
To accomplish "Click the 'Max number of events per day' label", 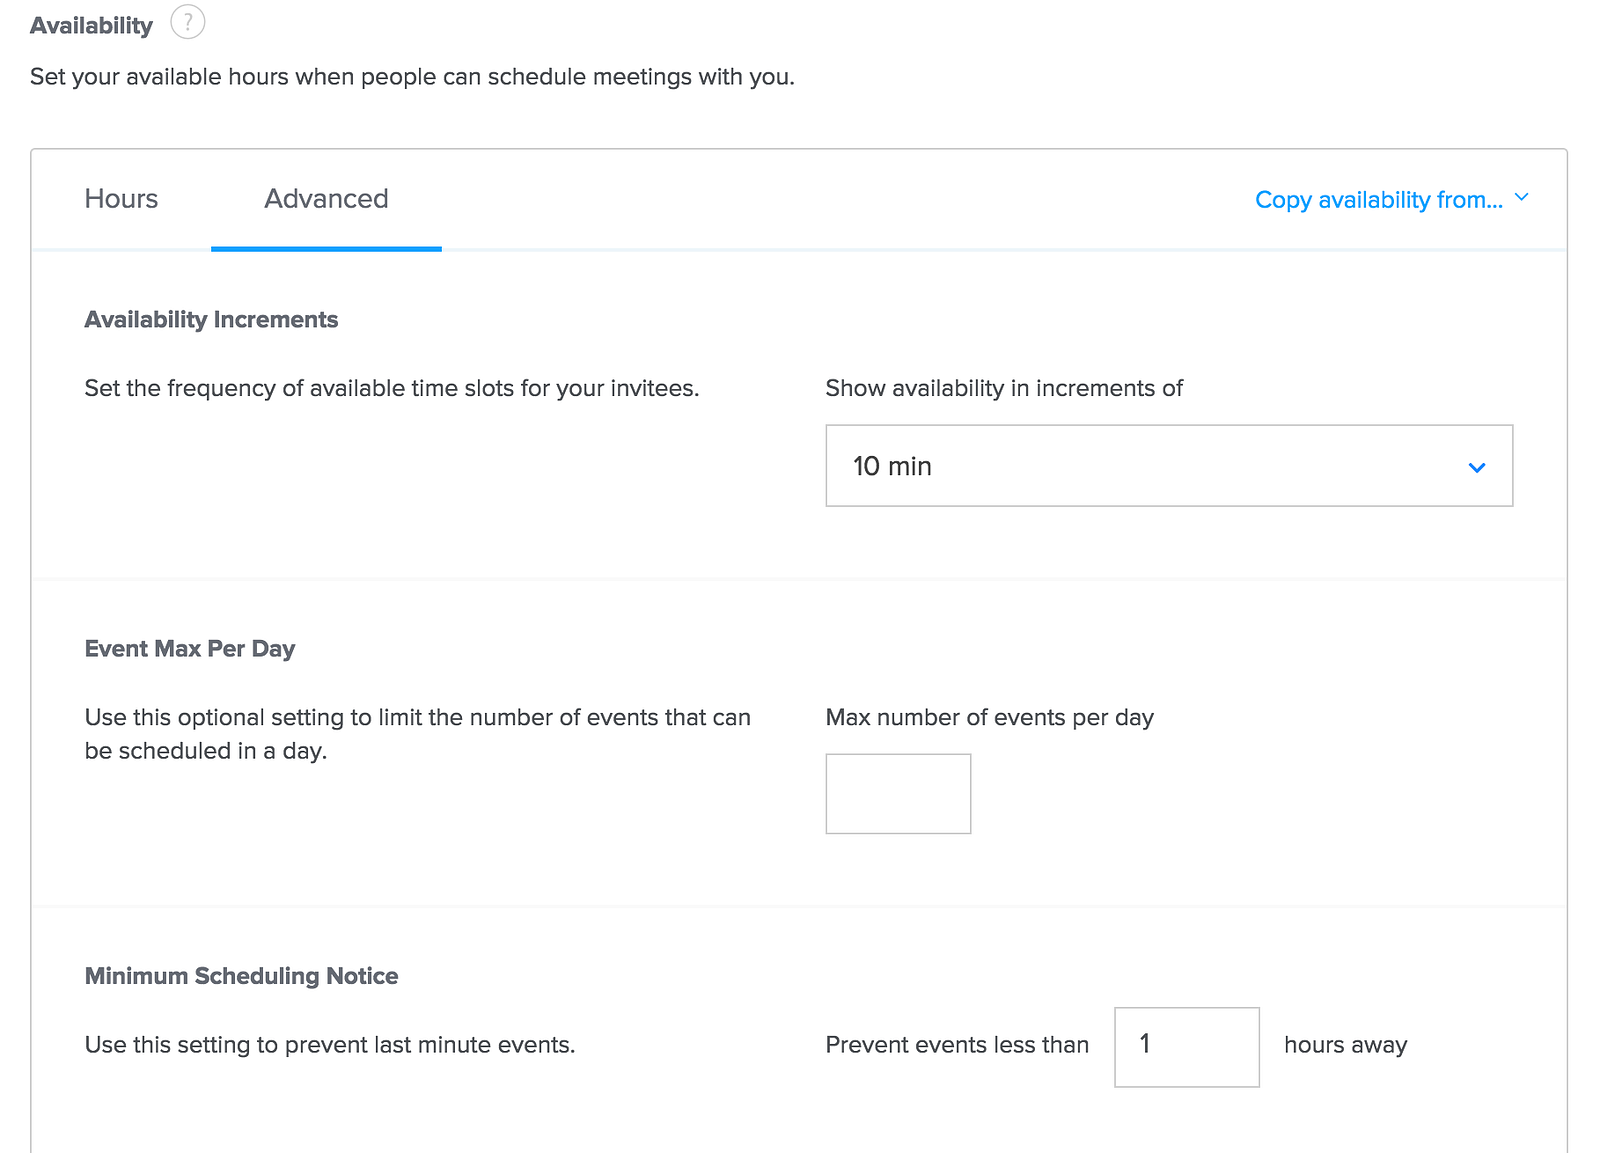I will click(989, 717).
